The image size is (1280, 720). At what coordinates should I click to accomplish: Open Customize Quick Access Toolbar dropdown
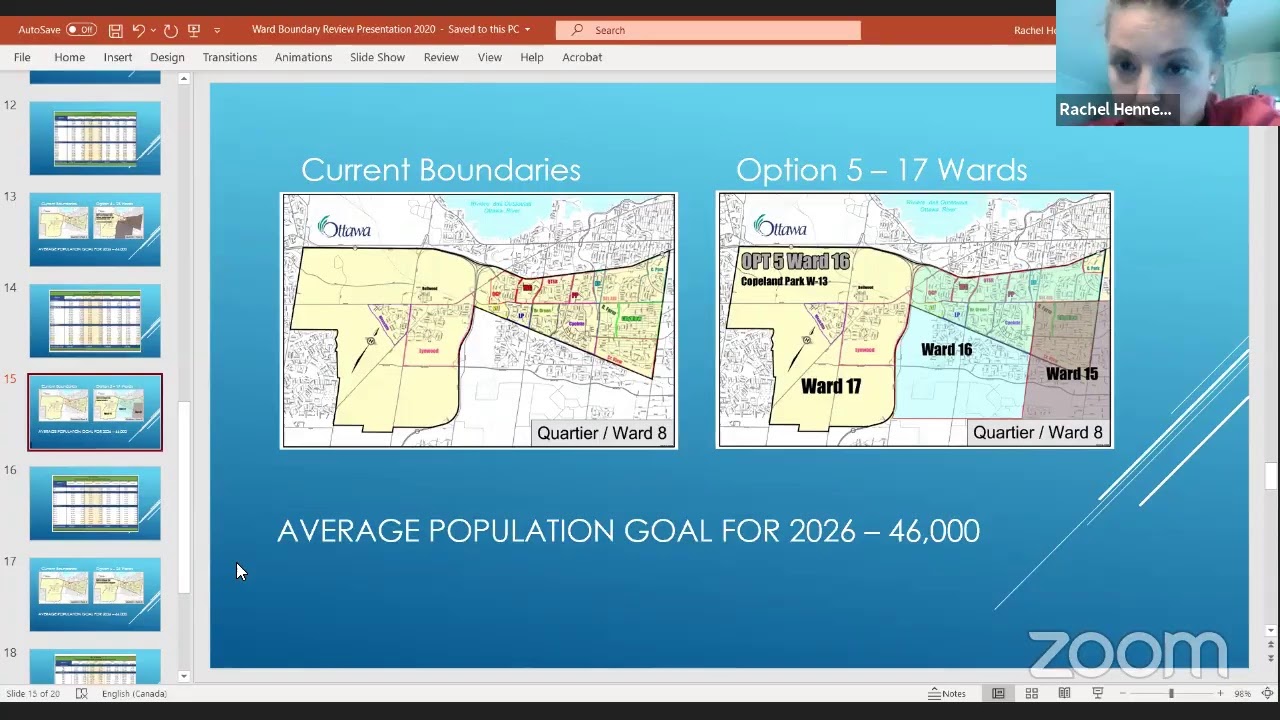pyautogui.click(x=217, y=30)
